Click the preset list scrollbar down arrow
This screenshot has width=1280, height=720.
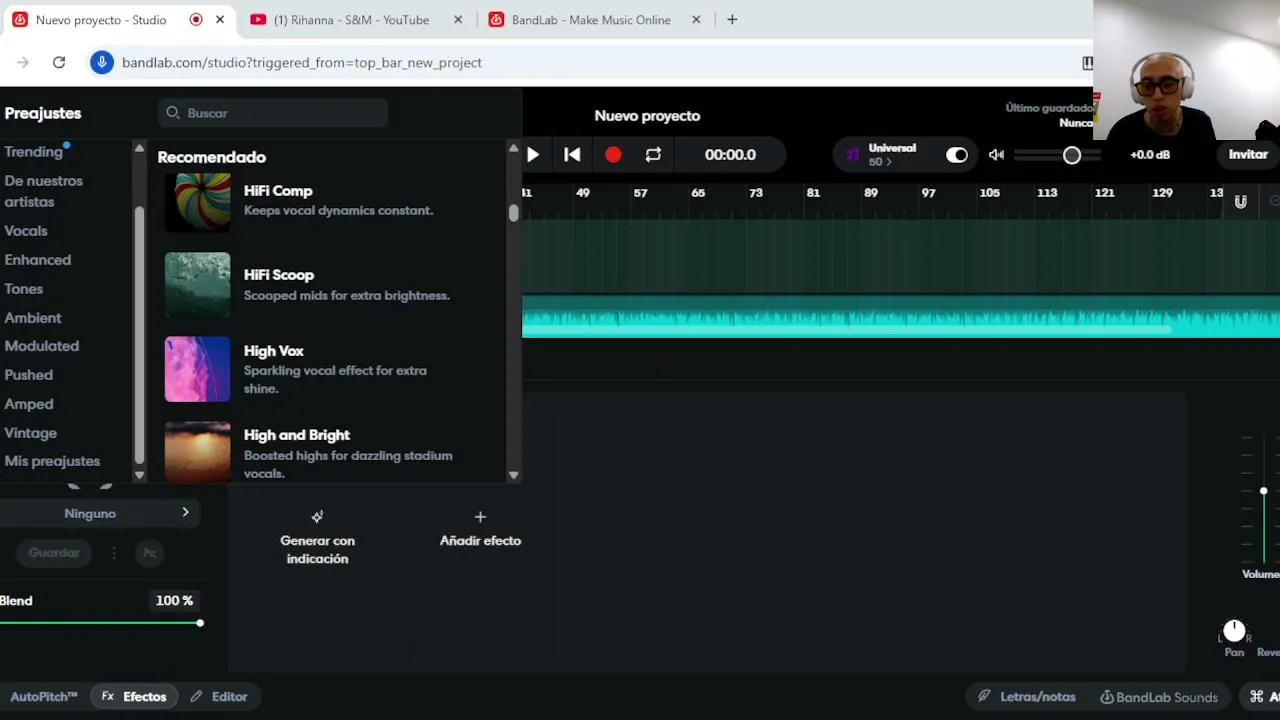(x=514, y=475)
